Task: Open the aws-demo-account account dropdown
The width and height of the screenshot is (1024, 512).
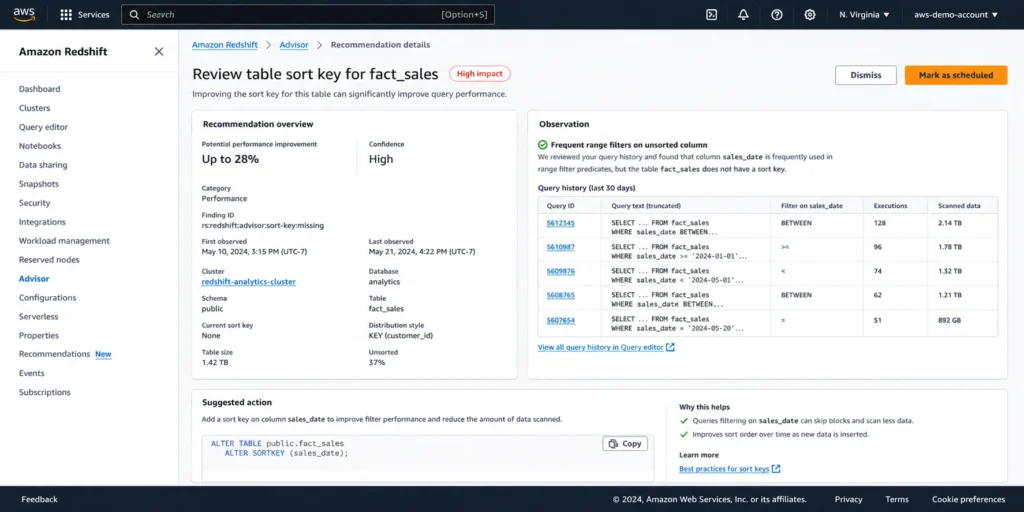Action: click(x=956, y=14)
